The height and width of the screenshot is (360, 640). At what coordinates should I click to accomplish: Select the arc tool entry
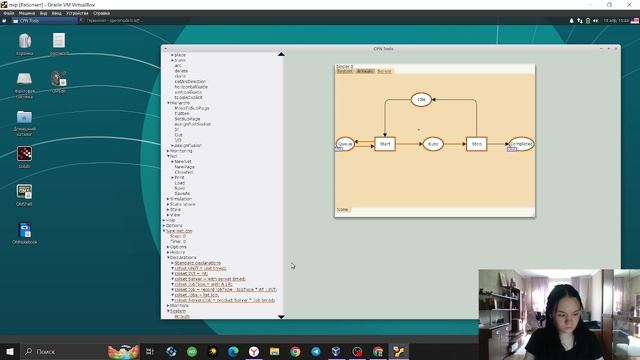pos(178,65)
